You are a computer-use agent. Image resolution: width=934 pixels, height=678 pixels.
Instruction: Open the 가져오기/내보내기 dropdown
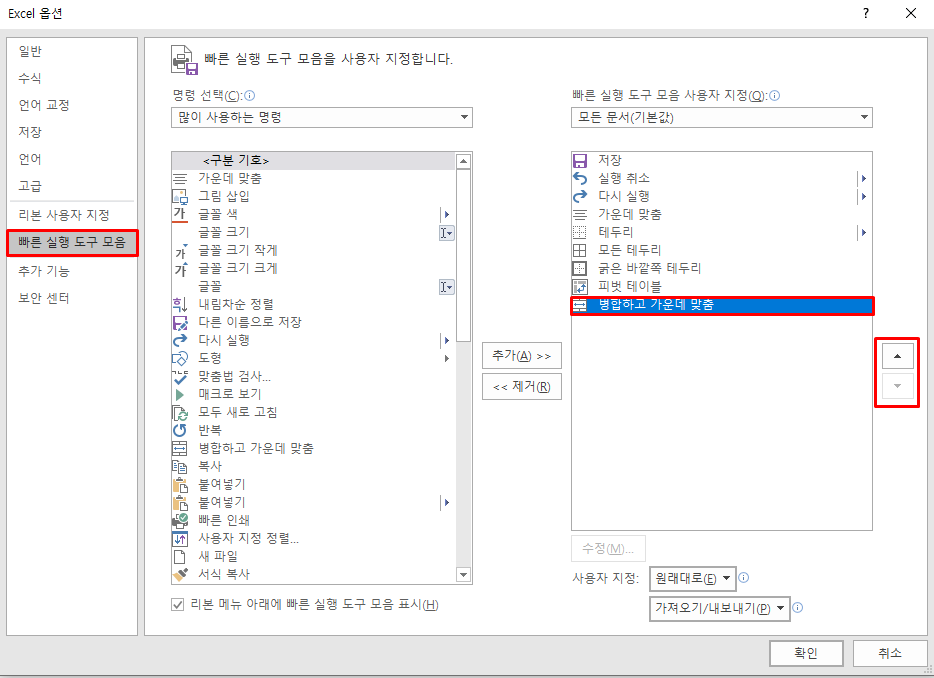tap(720, 609)
